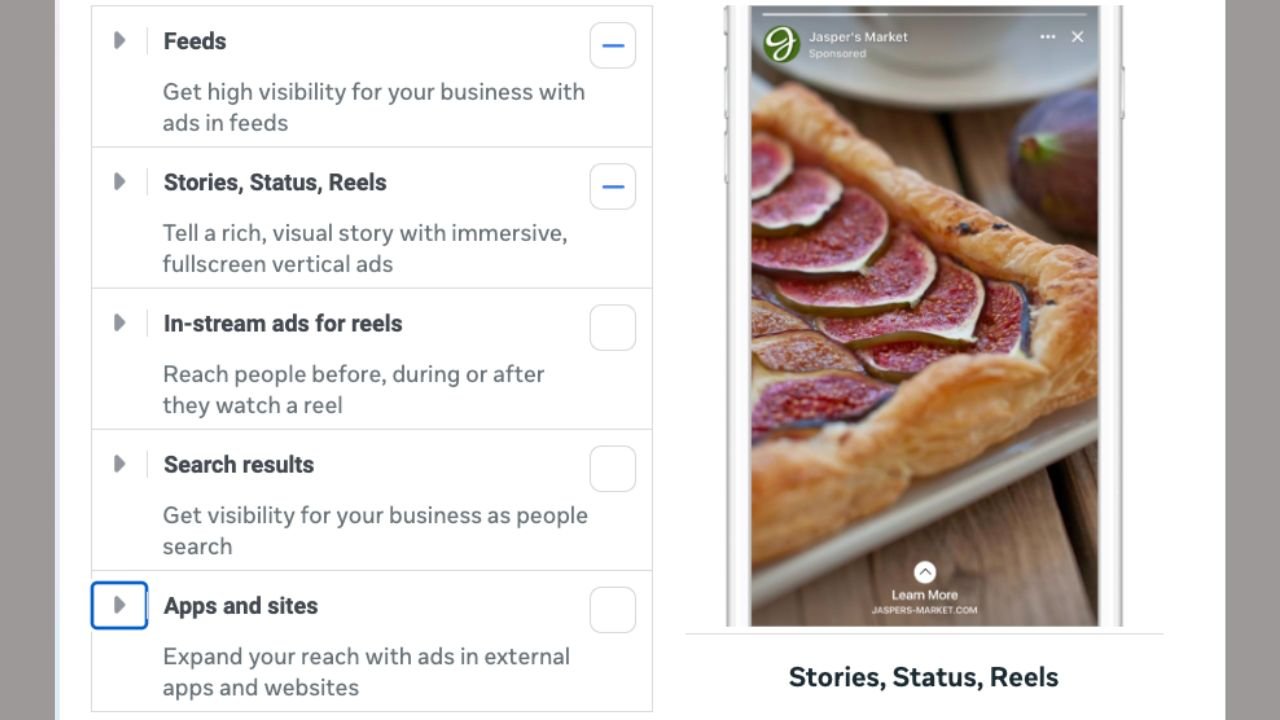1280x720 pixels.
Task: Toggle Stories, Status, Reels checkbox
Action: [x=613, y=186]
